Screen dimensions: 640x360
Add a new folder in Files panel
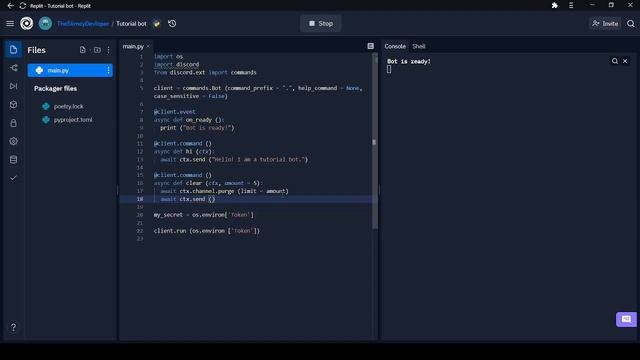tap(97, 50)
